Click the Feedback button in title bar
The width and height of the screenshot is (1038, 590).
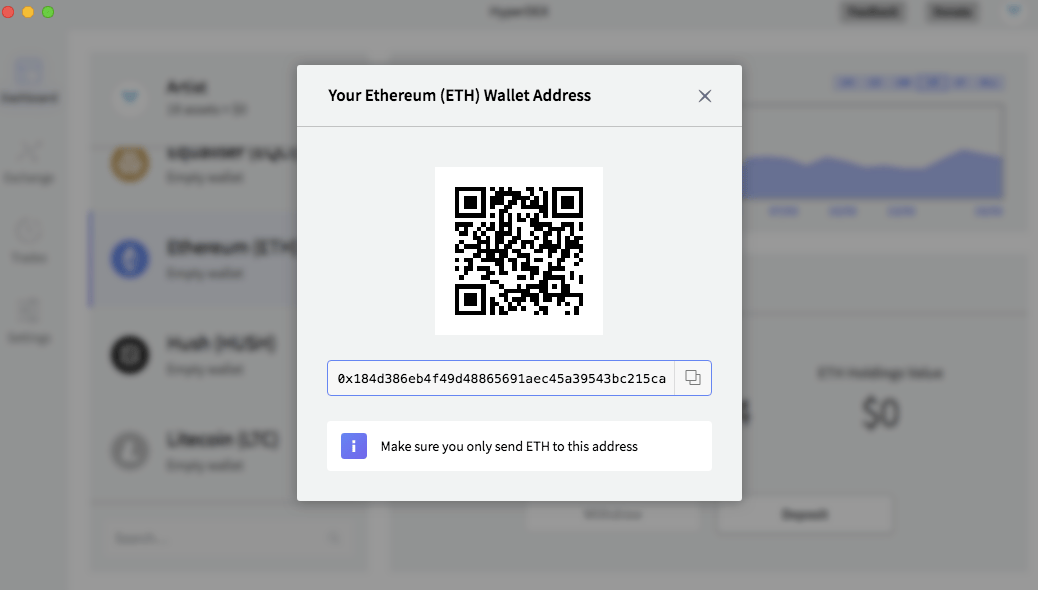tap(873, 12)
